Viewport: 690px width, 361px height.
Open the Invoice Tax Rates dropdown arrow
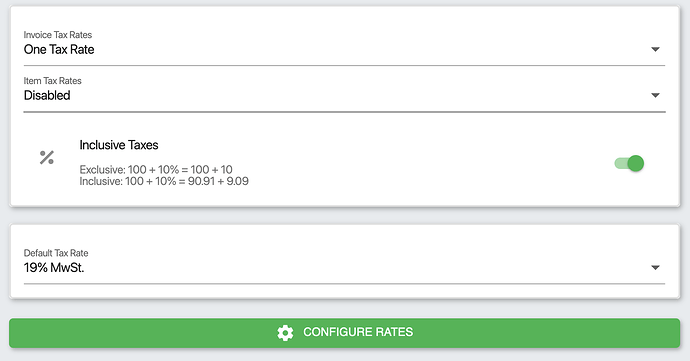click(x=655, y=49)
